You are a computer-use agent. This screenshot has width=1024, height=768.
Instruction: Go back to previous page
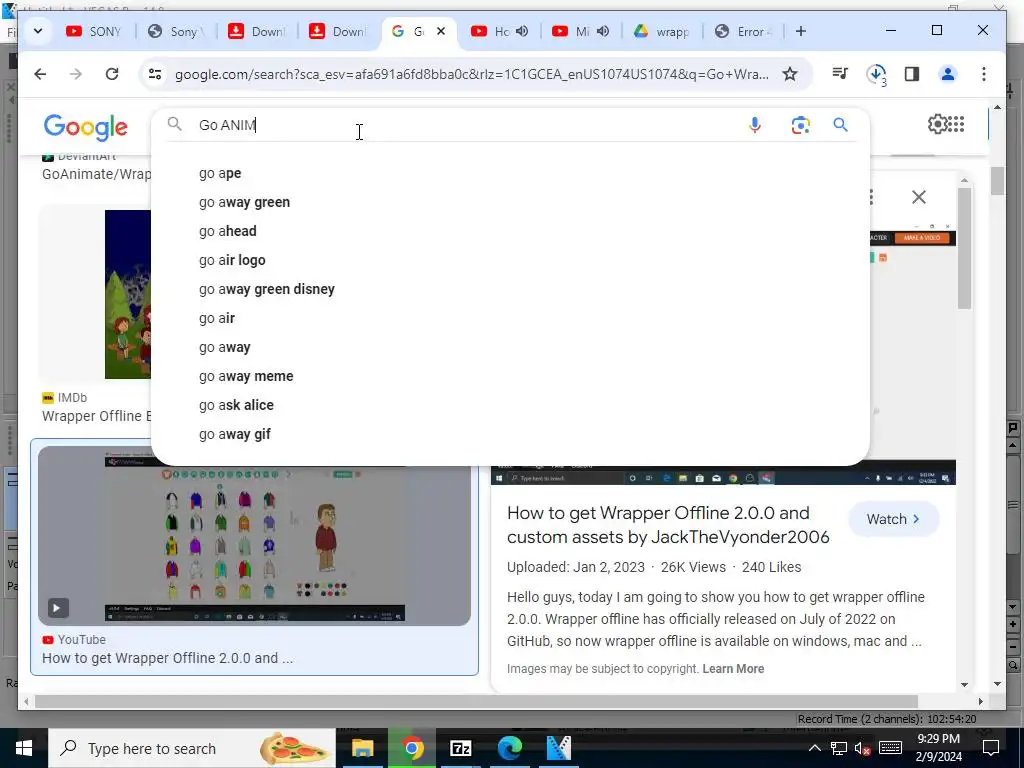click(40, 74)
